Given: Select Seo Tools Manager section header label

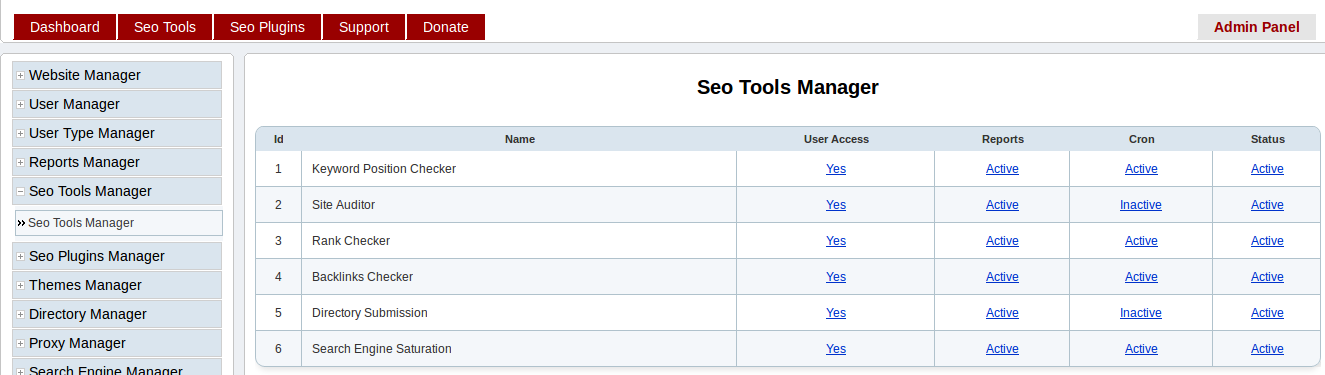Looking at the screenshot, I should click(90, 191).
